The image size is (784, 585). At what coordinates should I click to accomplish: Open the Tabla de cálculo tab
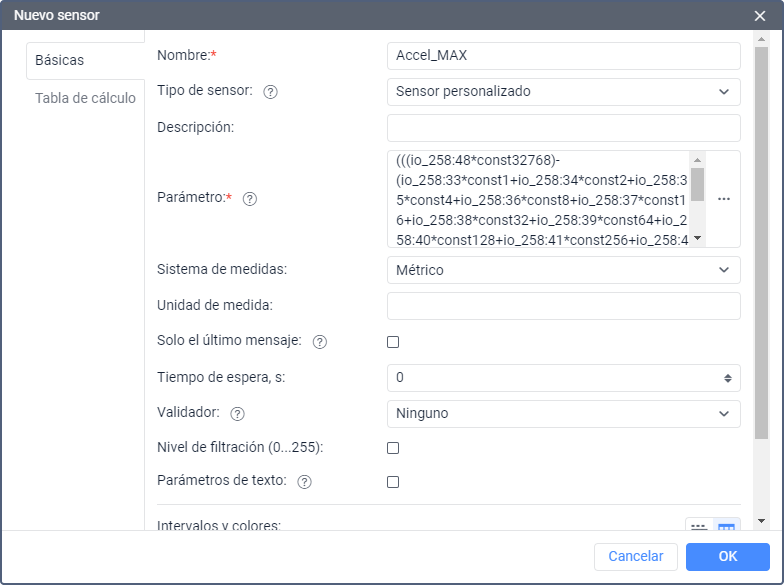tap(85, 98)
